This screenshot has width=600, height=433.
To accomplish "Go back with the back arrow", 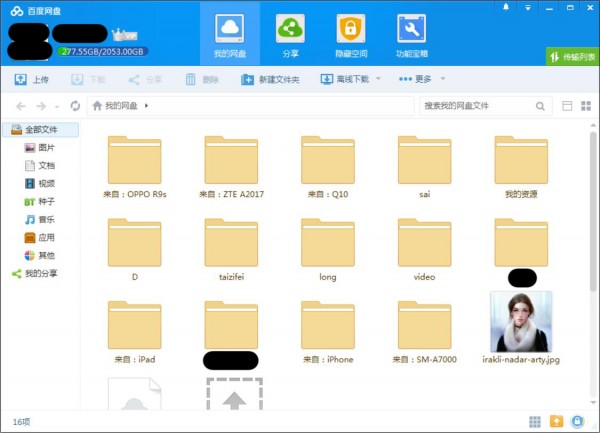I will point(21,106).
